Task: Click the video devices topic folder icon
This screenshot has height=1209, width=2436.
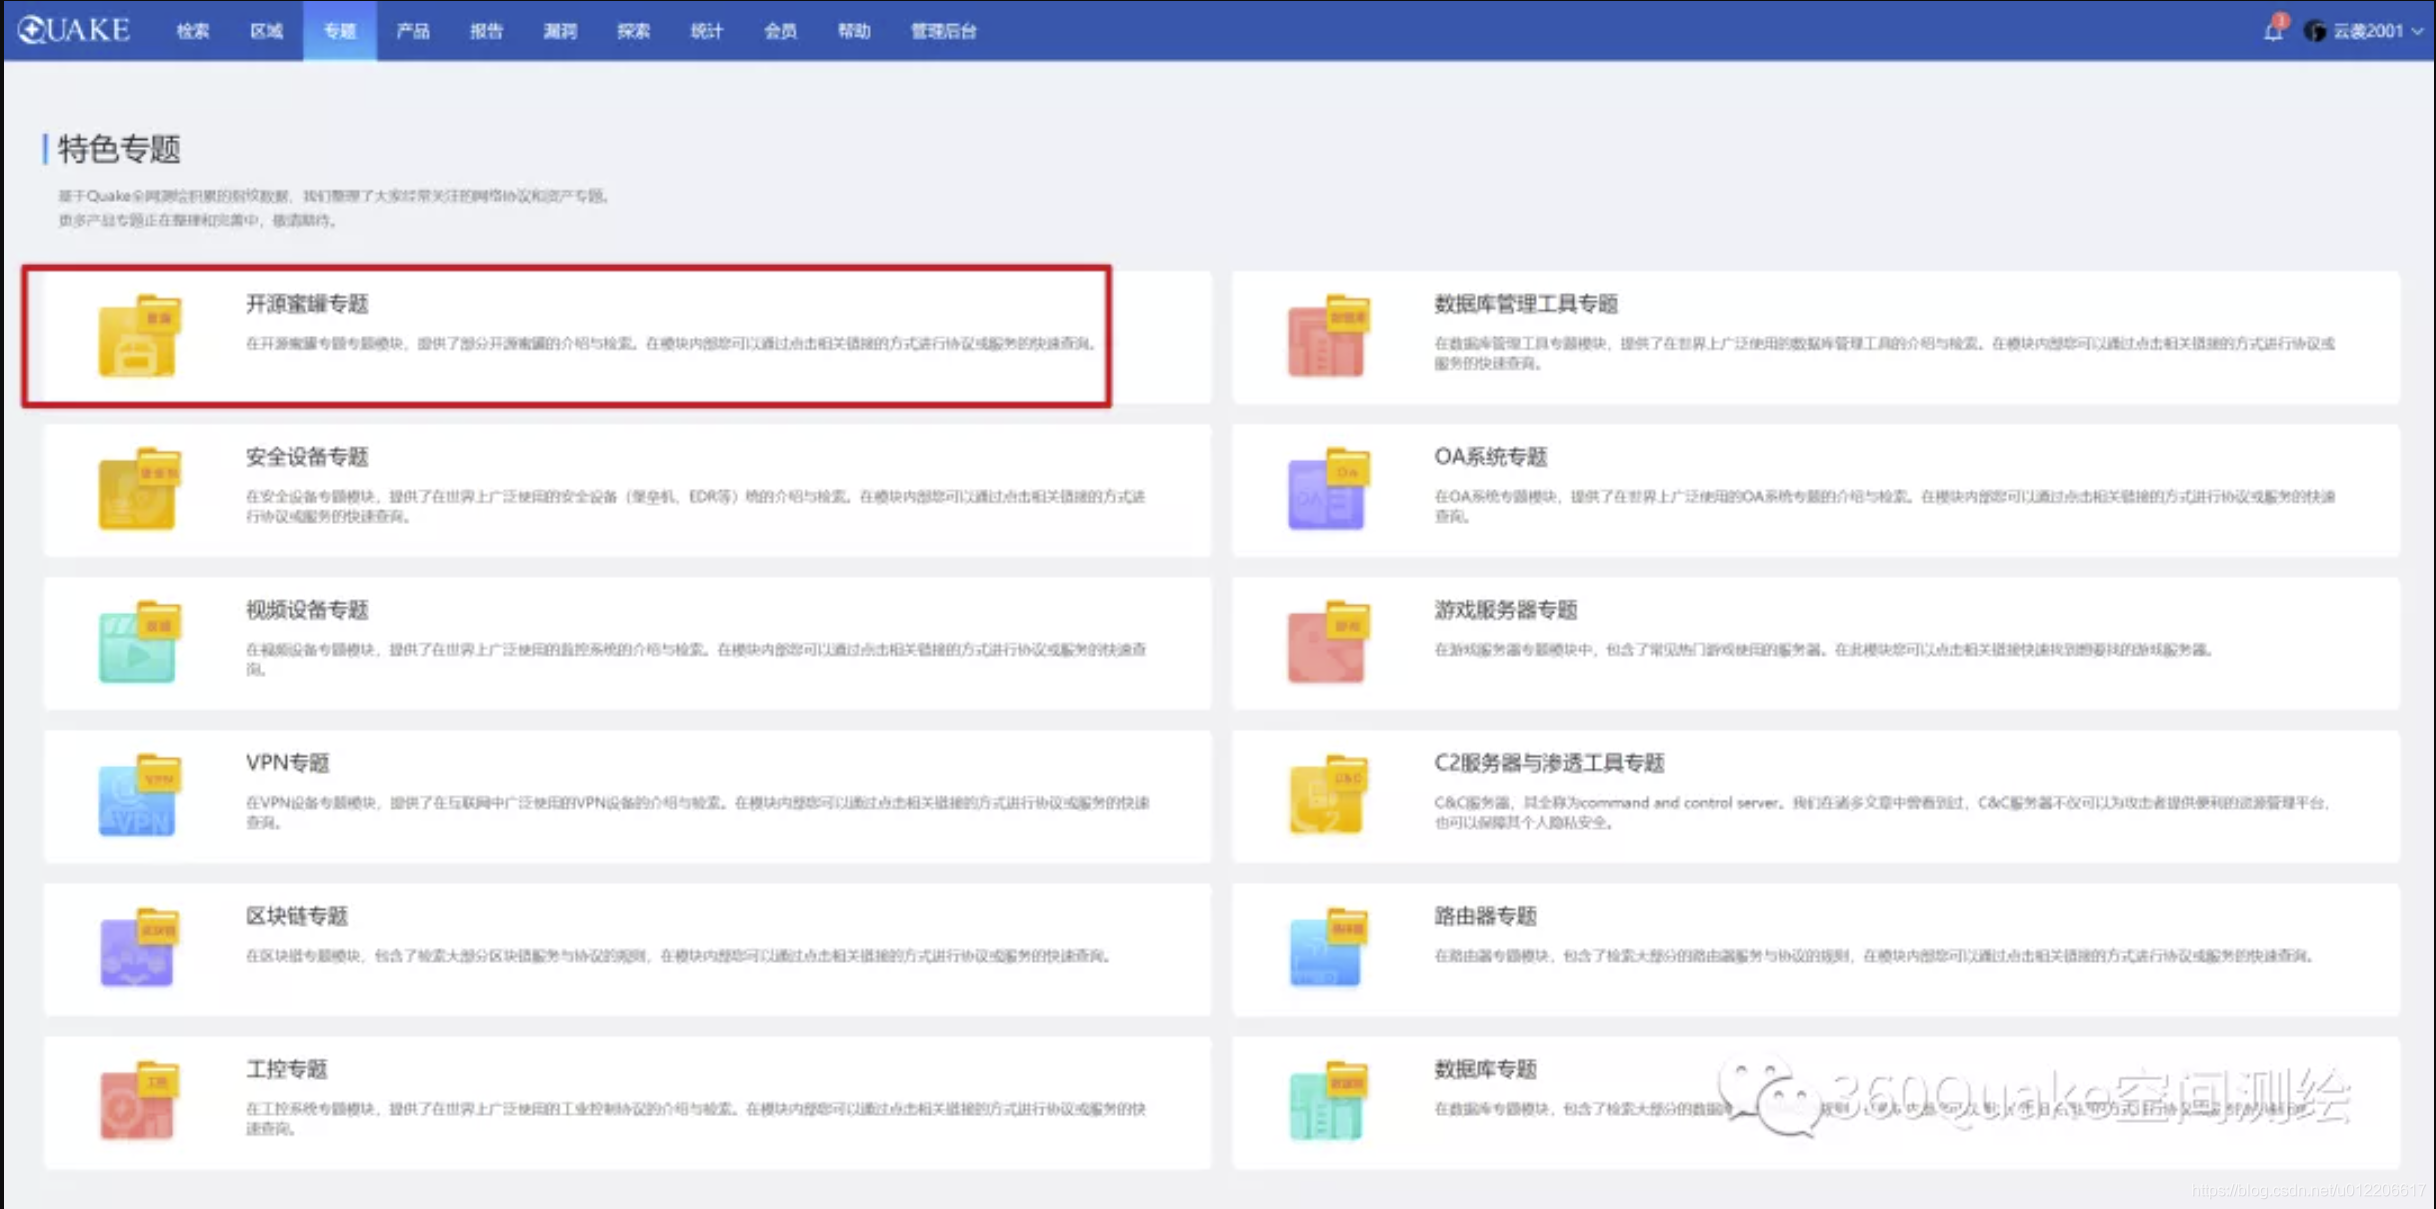Action: pos(138,643)
